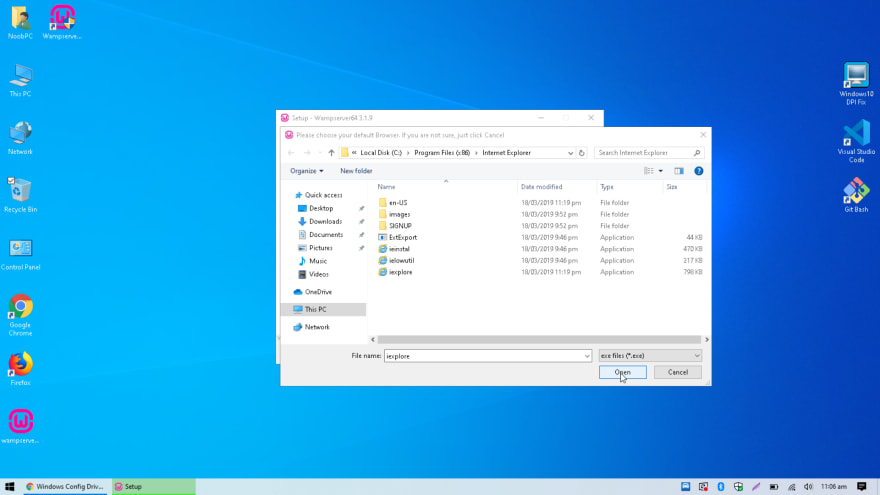Click New folder in the toolbar
This screenshot has height=495, width=880.
(356, 171)
